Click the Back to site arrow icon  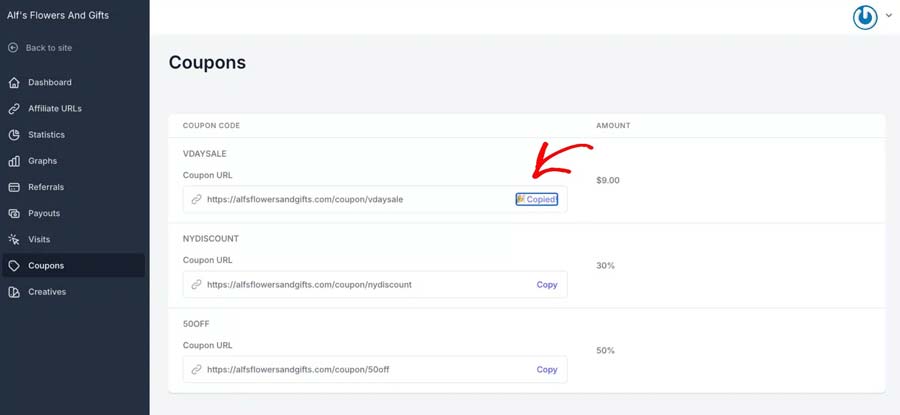click(13, 48)
